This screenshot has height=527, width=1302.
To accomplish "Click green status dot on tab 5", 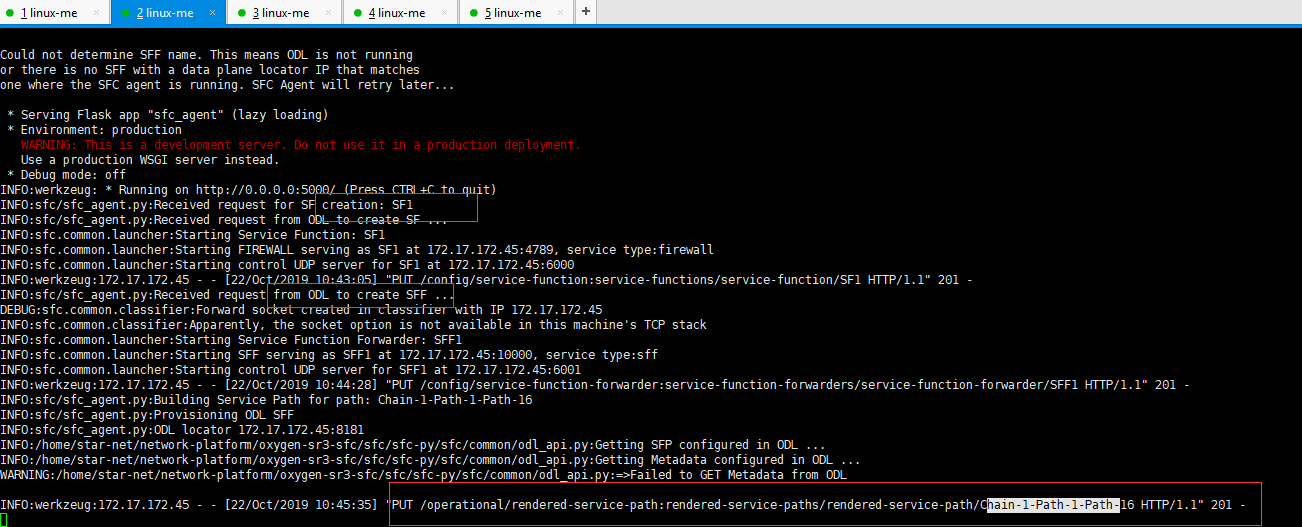I will 474,13.
